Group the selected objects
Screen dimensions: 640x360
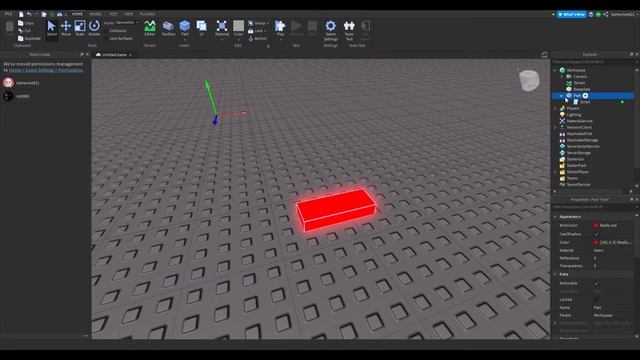(x=258, y=23)
